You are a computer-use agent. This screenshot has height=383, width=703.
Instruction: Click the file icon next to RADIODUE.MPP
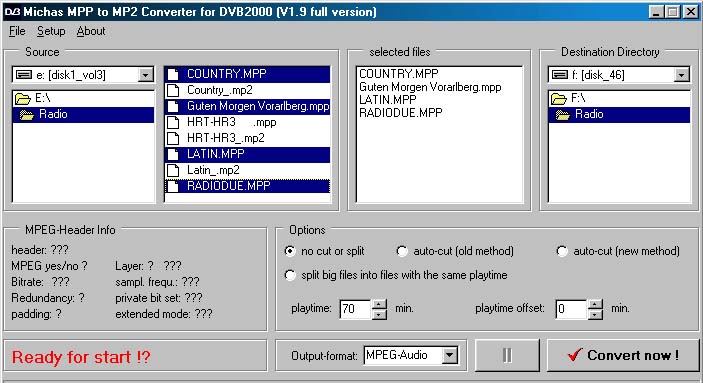tap(173, 187)
